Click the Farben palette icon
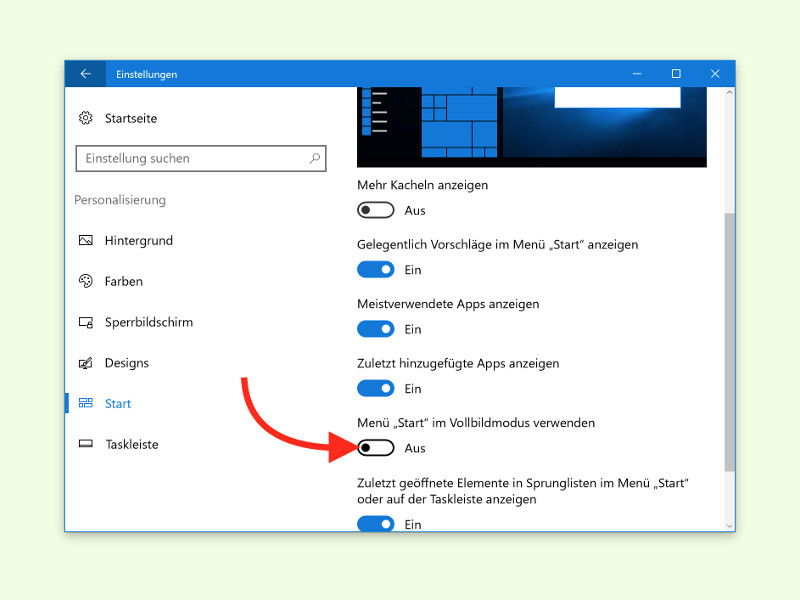The width and height of the screenshot is (800, 600). (x=86, y=281)
